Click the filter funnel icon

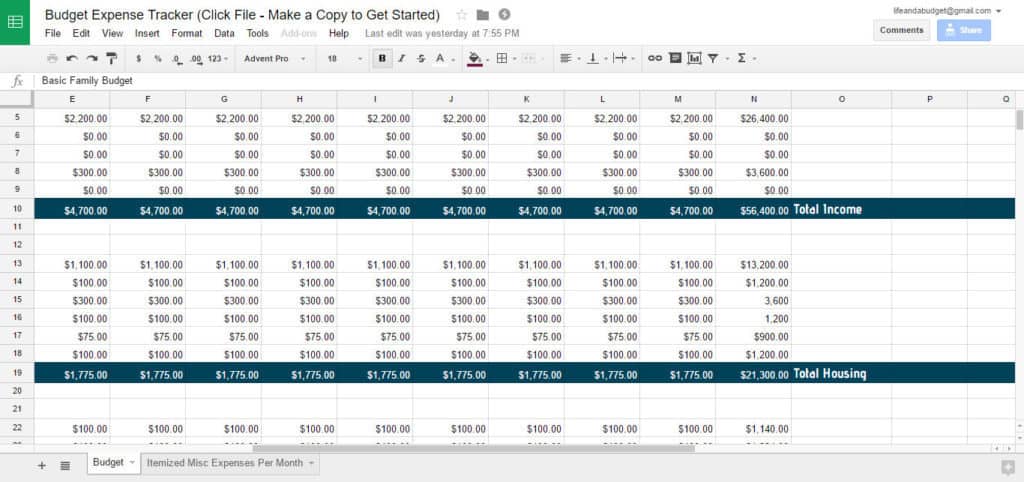pos(712,59)
